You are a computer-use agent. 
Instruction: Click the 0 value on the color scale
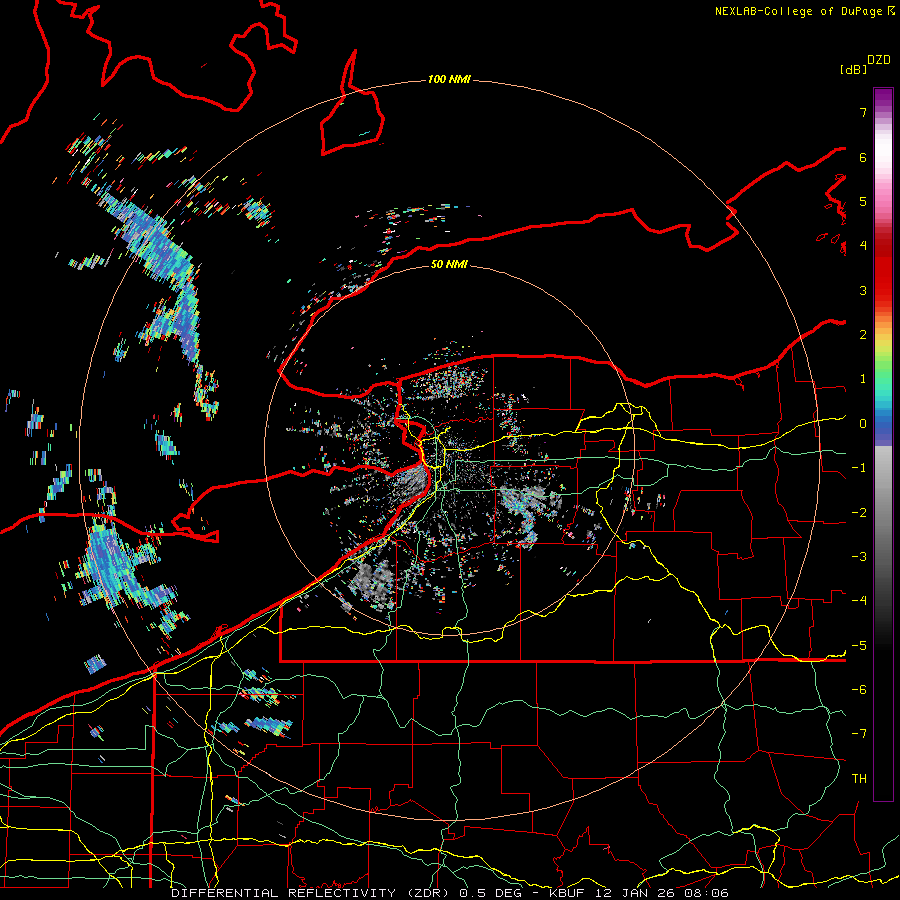coord(863,424)
